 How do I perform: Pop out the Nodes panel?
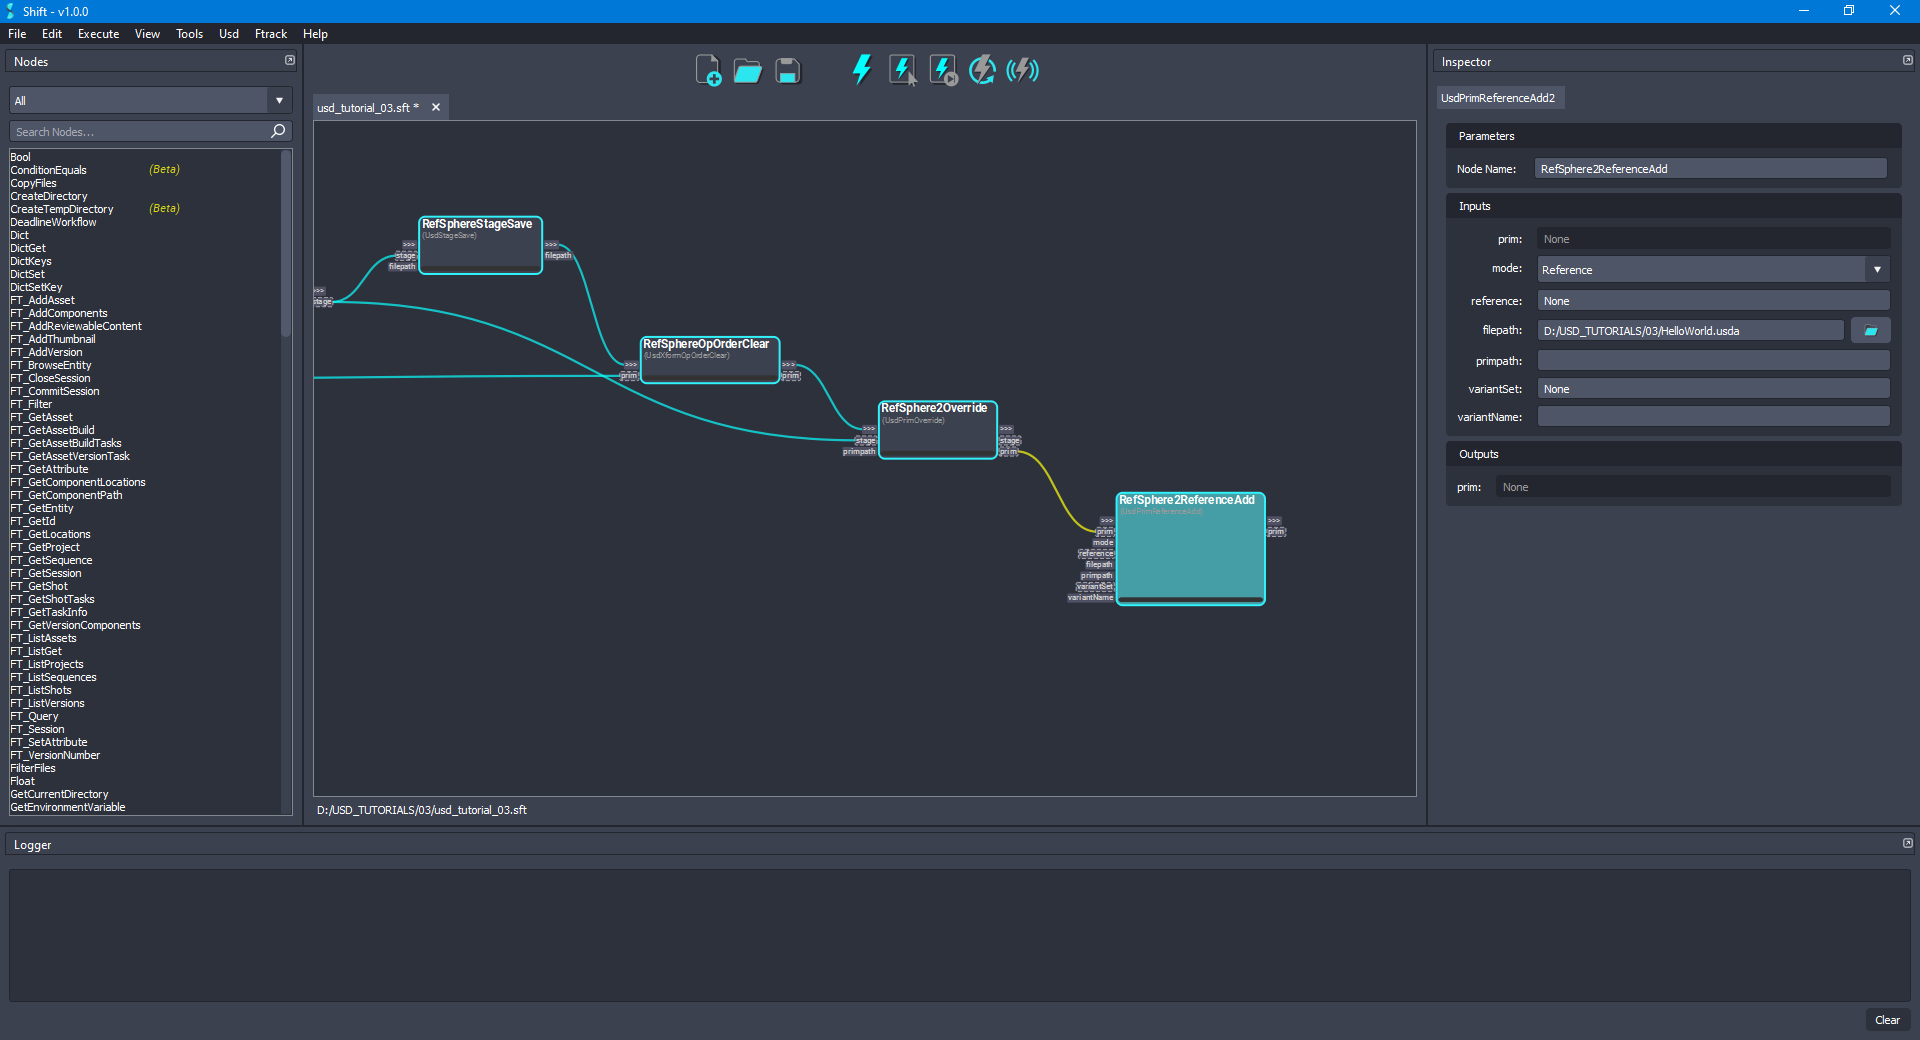point(289,60)
